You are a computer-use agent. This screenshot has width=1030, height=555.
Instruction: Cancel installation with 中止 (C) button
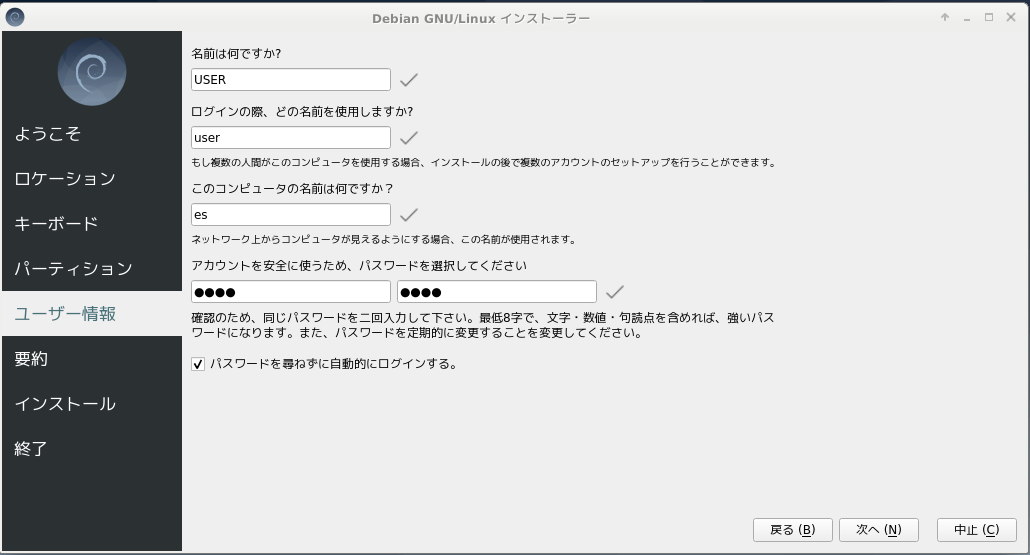(x=976, y=530)
